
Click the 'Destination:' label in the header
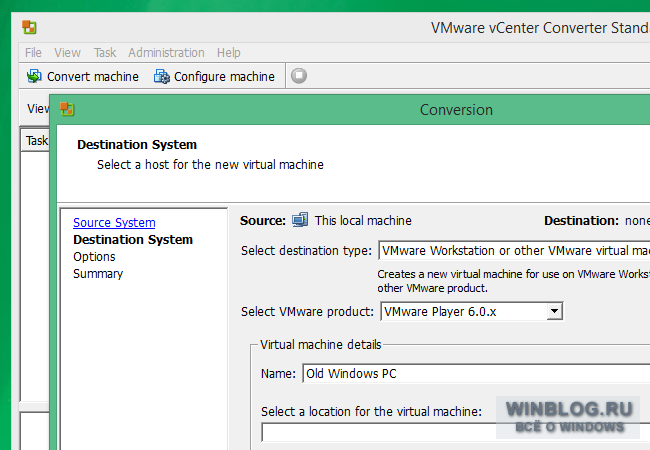point(581,220)
